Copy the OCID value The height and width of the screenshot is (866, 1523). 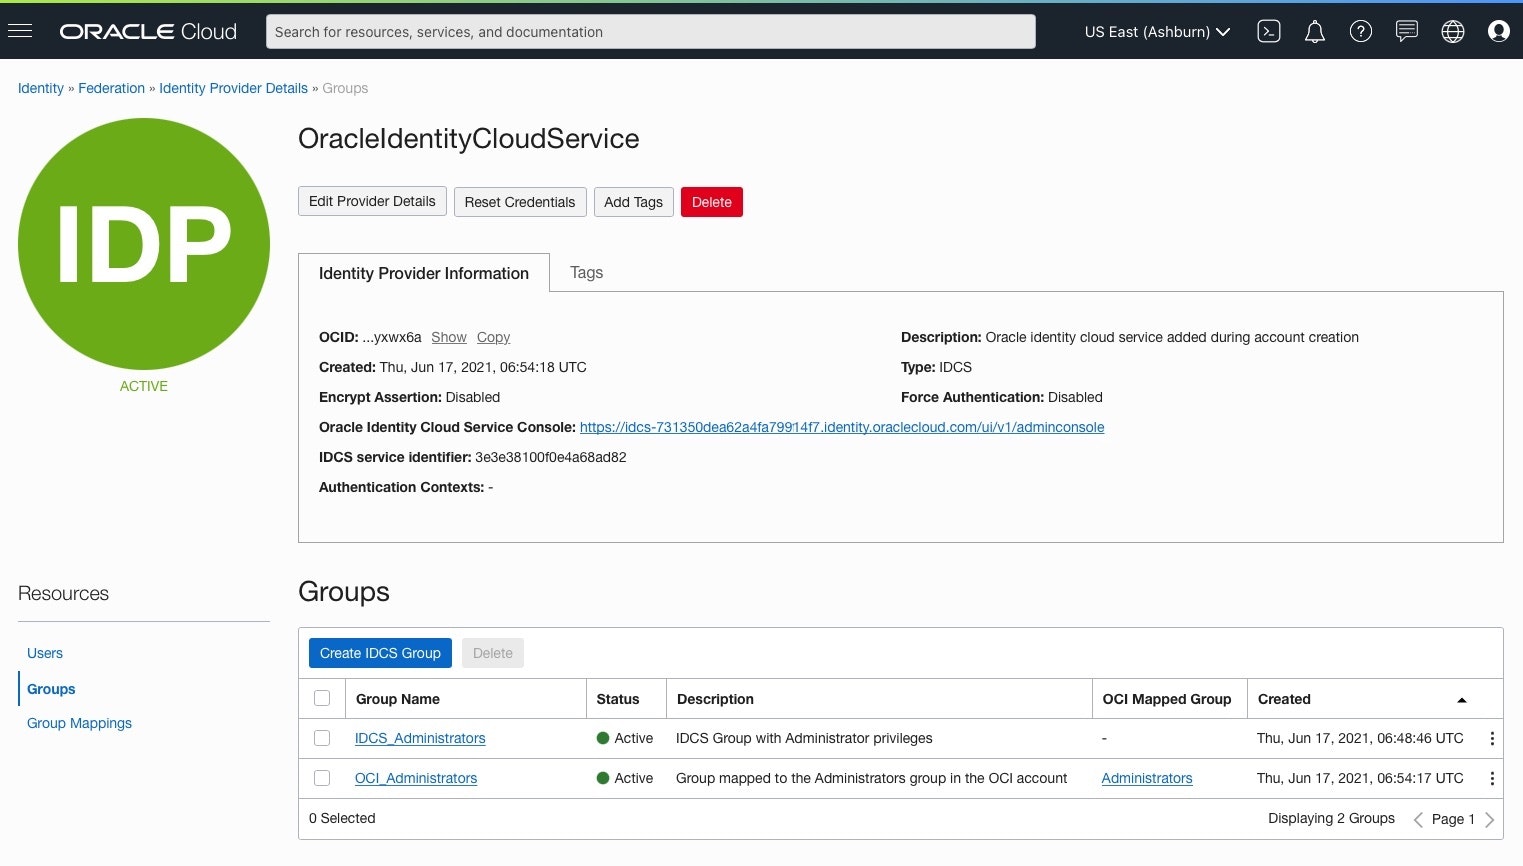coord(493,337)
